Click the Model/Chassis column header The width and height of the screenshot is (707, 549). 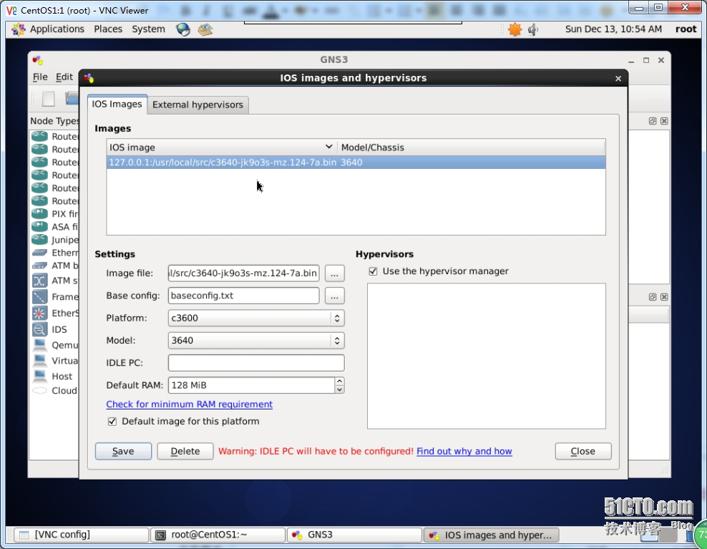(x=471, y=147)
